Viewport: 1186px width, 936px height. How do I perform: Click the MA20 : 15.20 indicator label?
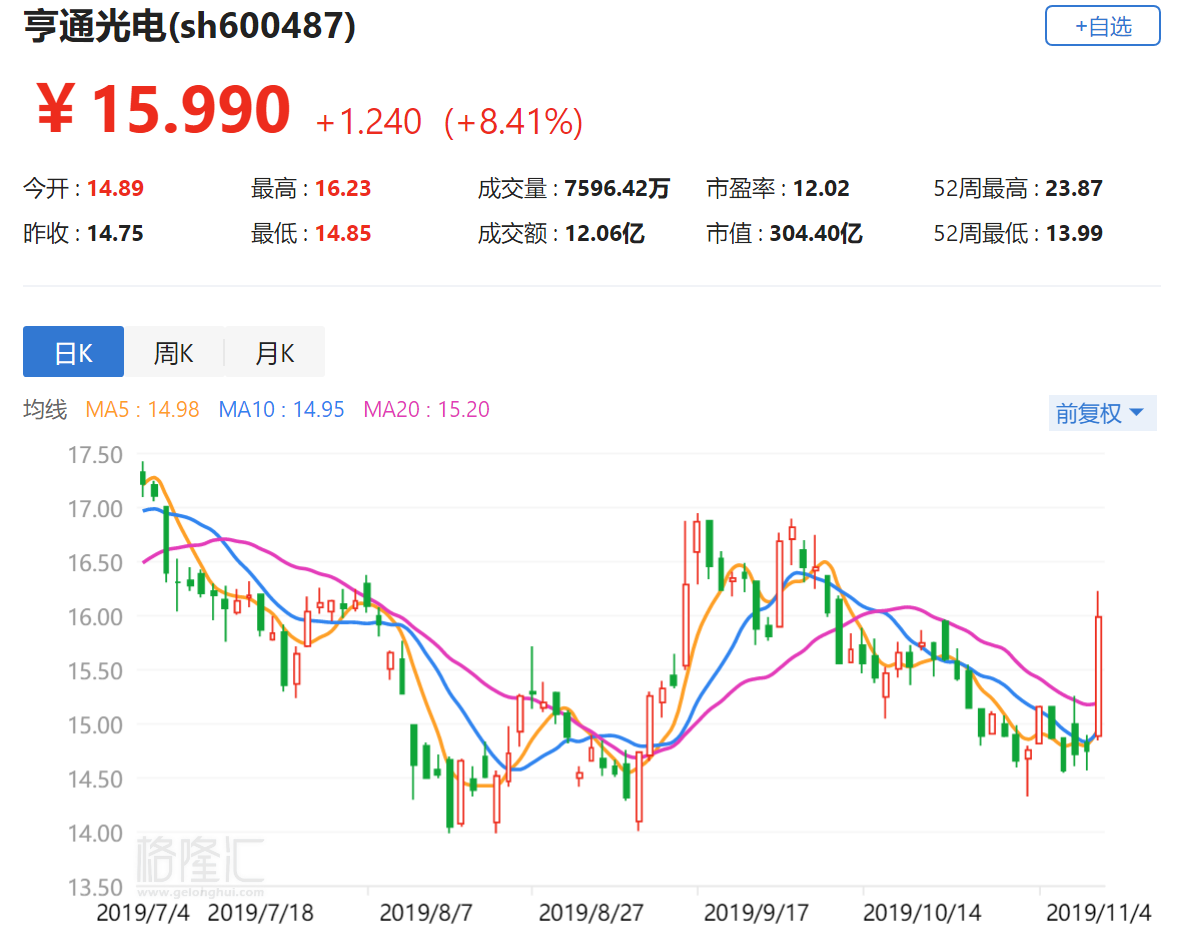click(427, 409)
